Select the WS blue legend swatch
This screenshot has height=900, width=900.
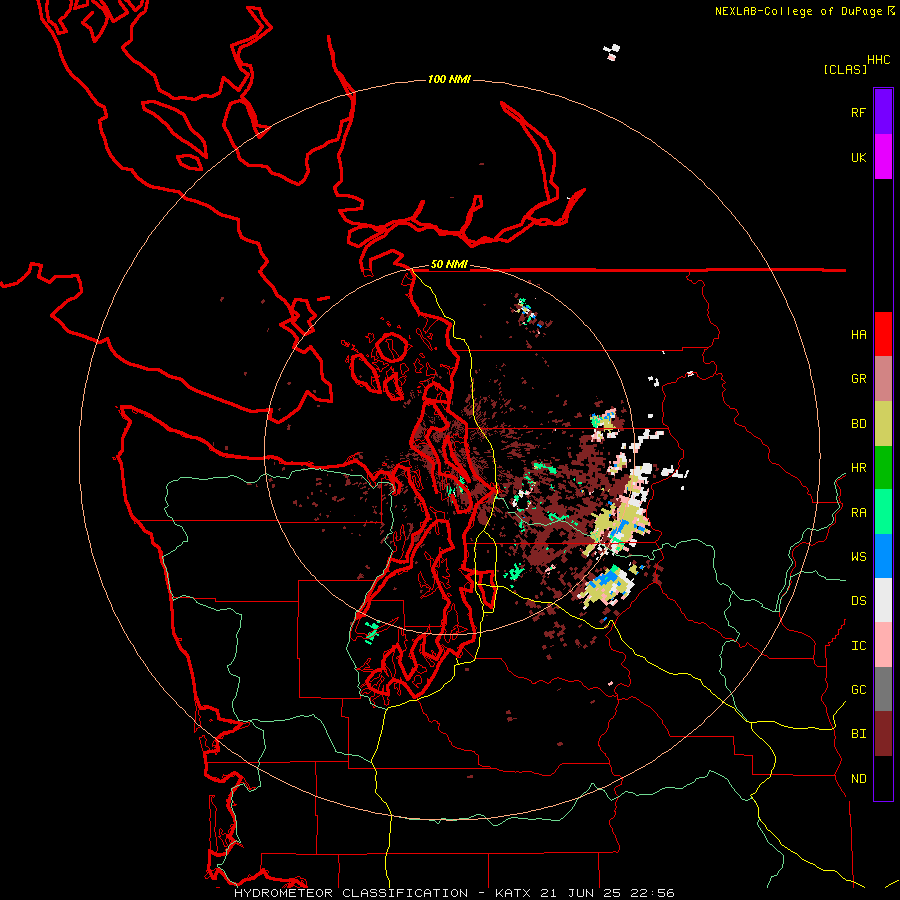click(883, 556)
